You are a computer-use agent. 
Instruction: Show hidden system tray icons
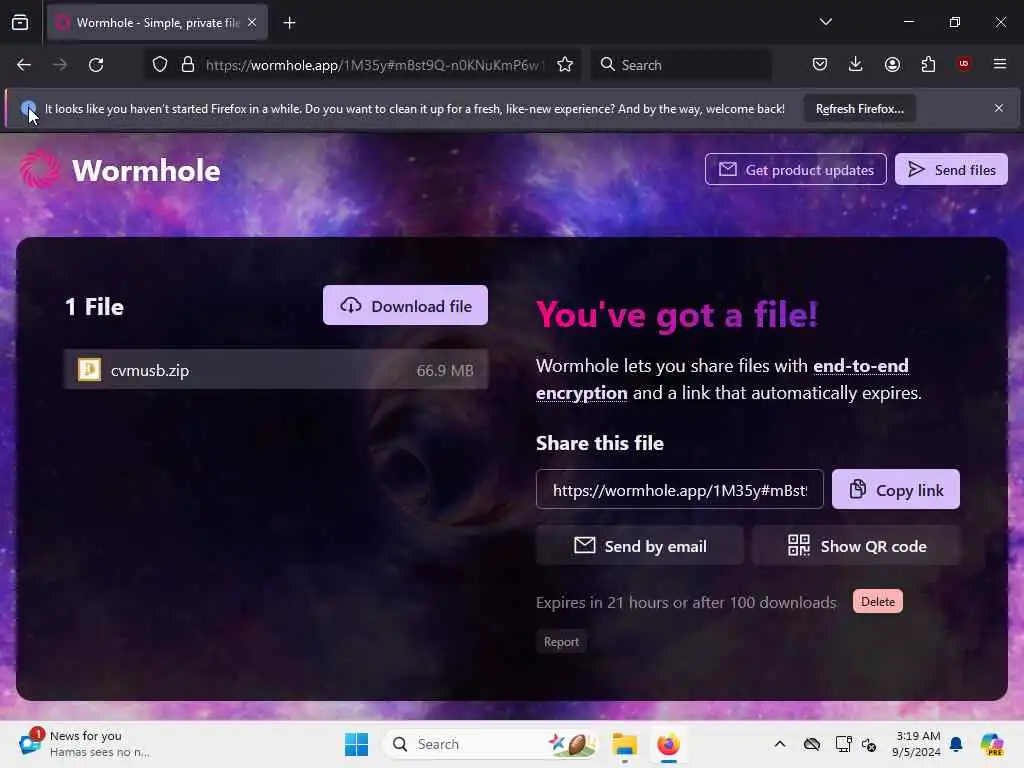point(780,744)
